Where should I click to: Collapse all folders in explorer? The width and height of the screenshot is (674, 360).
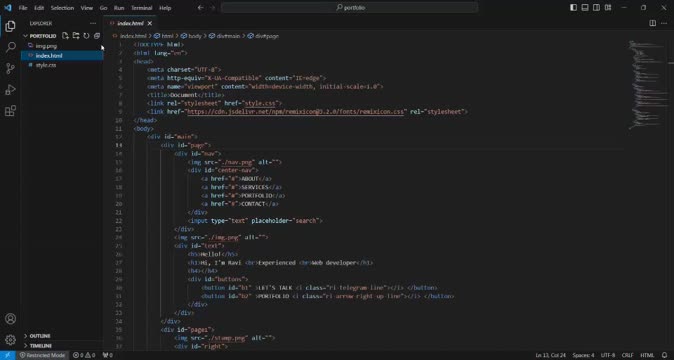pos(97,36)
